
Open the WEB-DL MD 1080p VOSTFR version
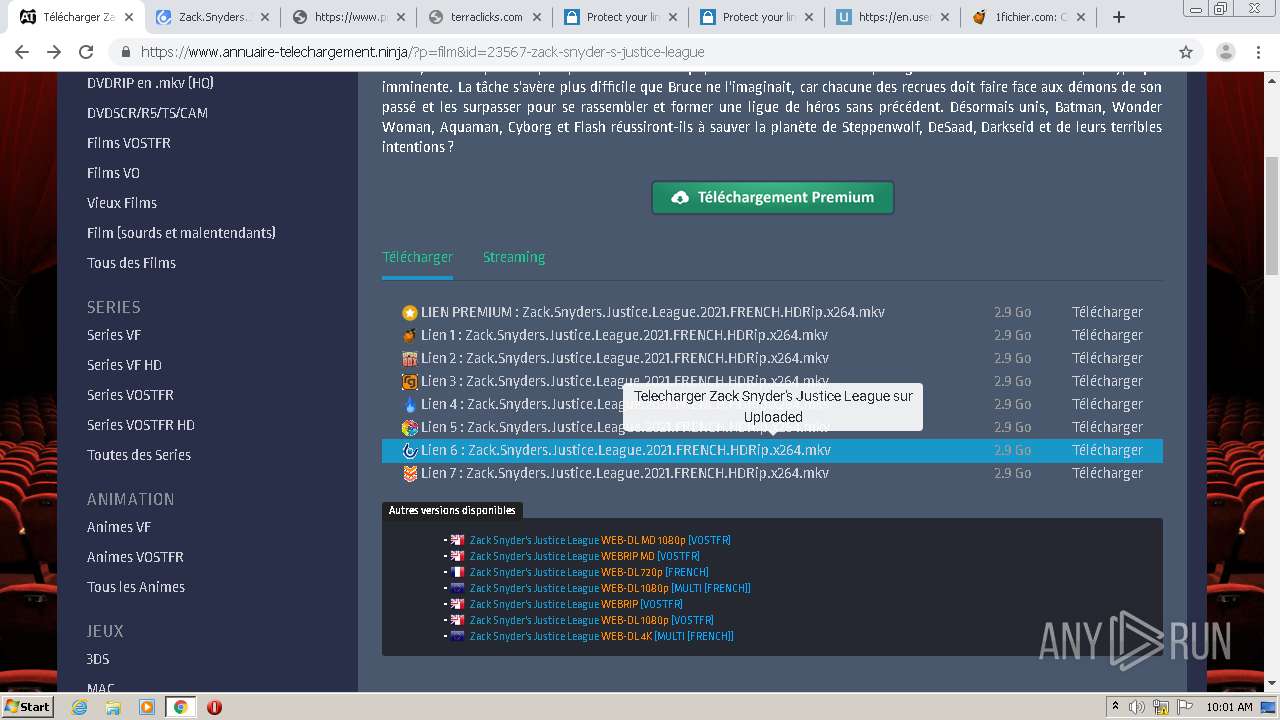pyautogui.click(x=600, y=540)
